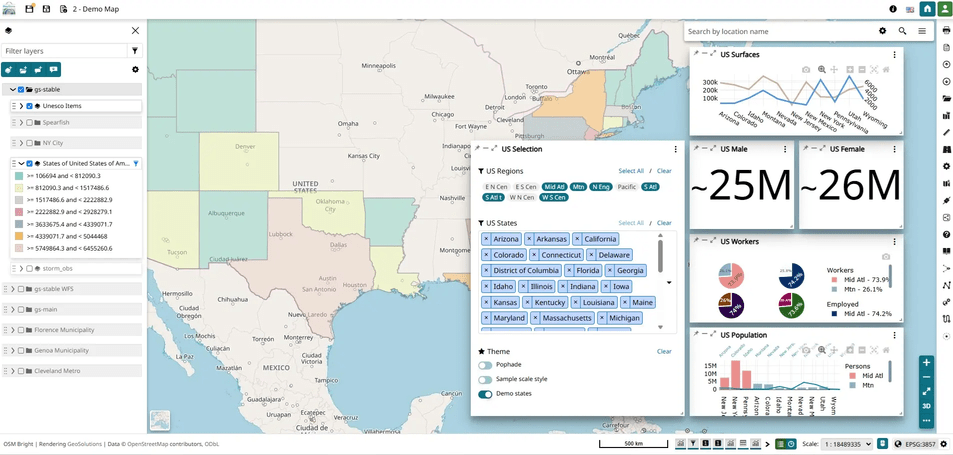Open US Workers widget kebab menu

(894, 242)
